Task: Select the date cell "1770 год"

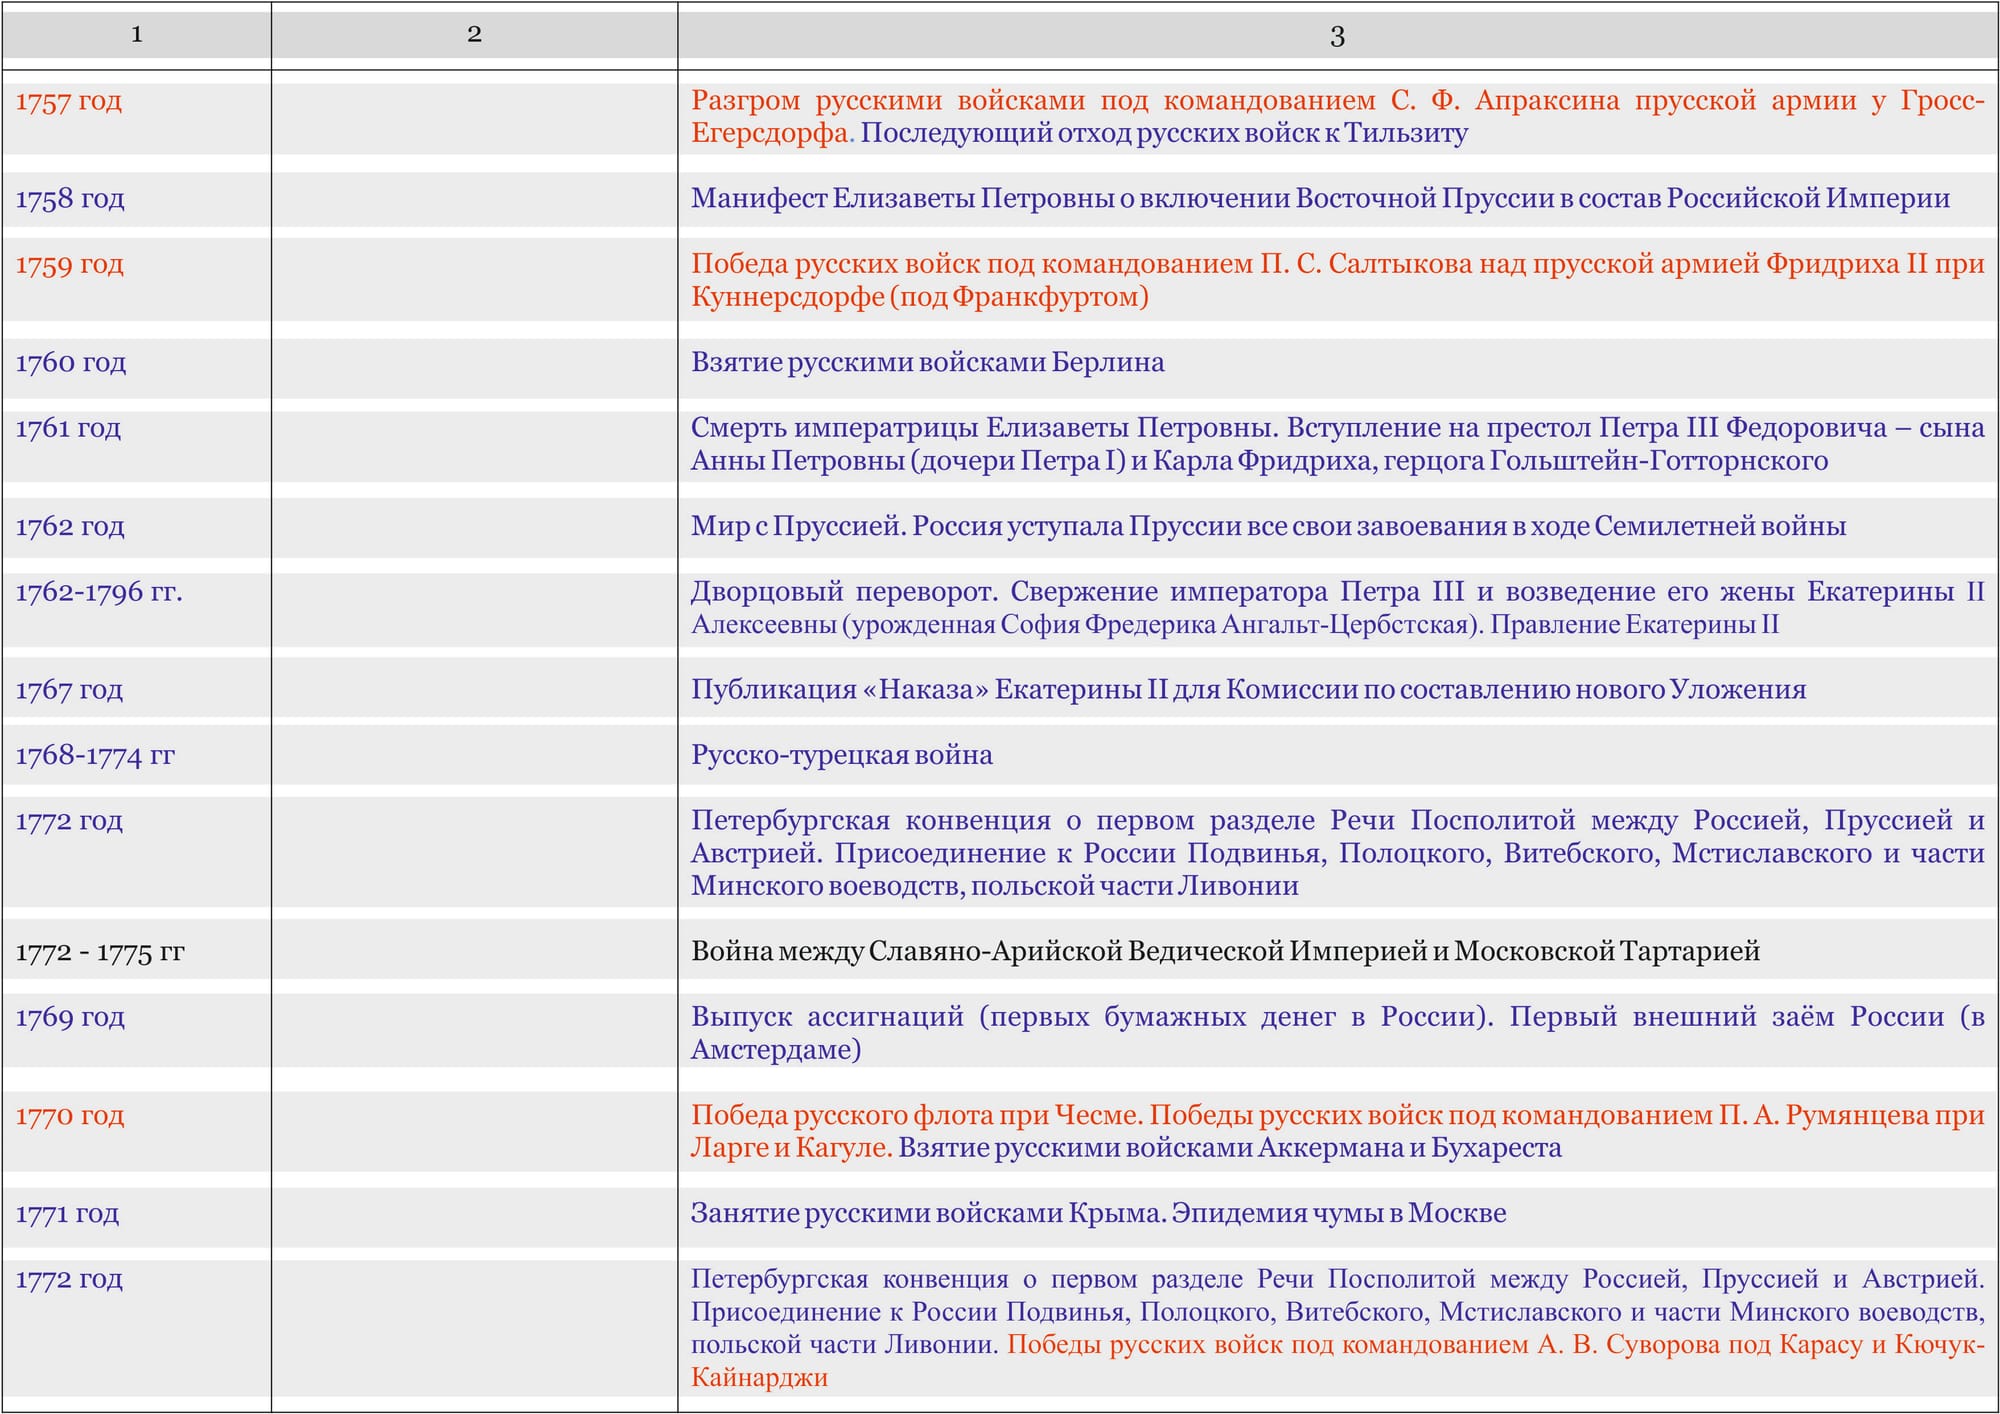Action: coord(70,1115)
